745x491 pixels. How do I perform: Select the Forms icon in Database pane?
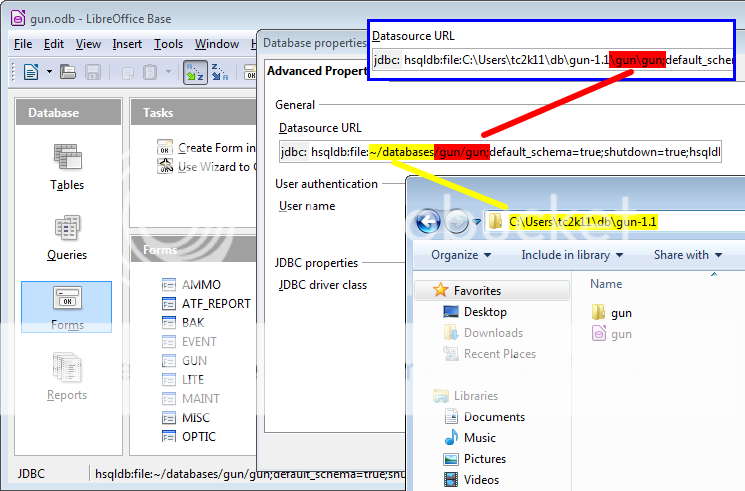coord(67,307)
